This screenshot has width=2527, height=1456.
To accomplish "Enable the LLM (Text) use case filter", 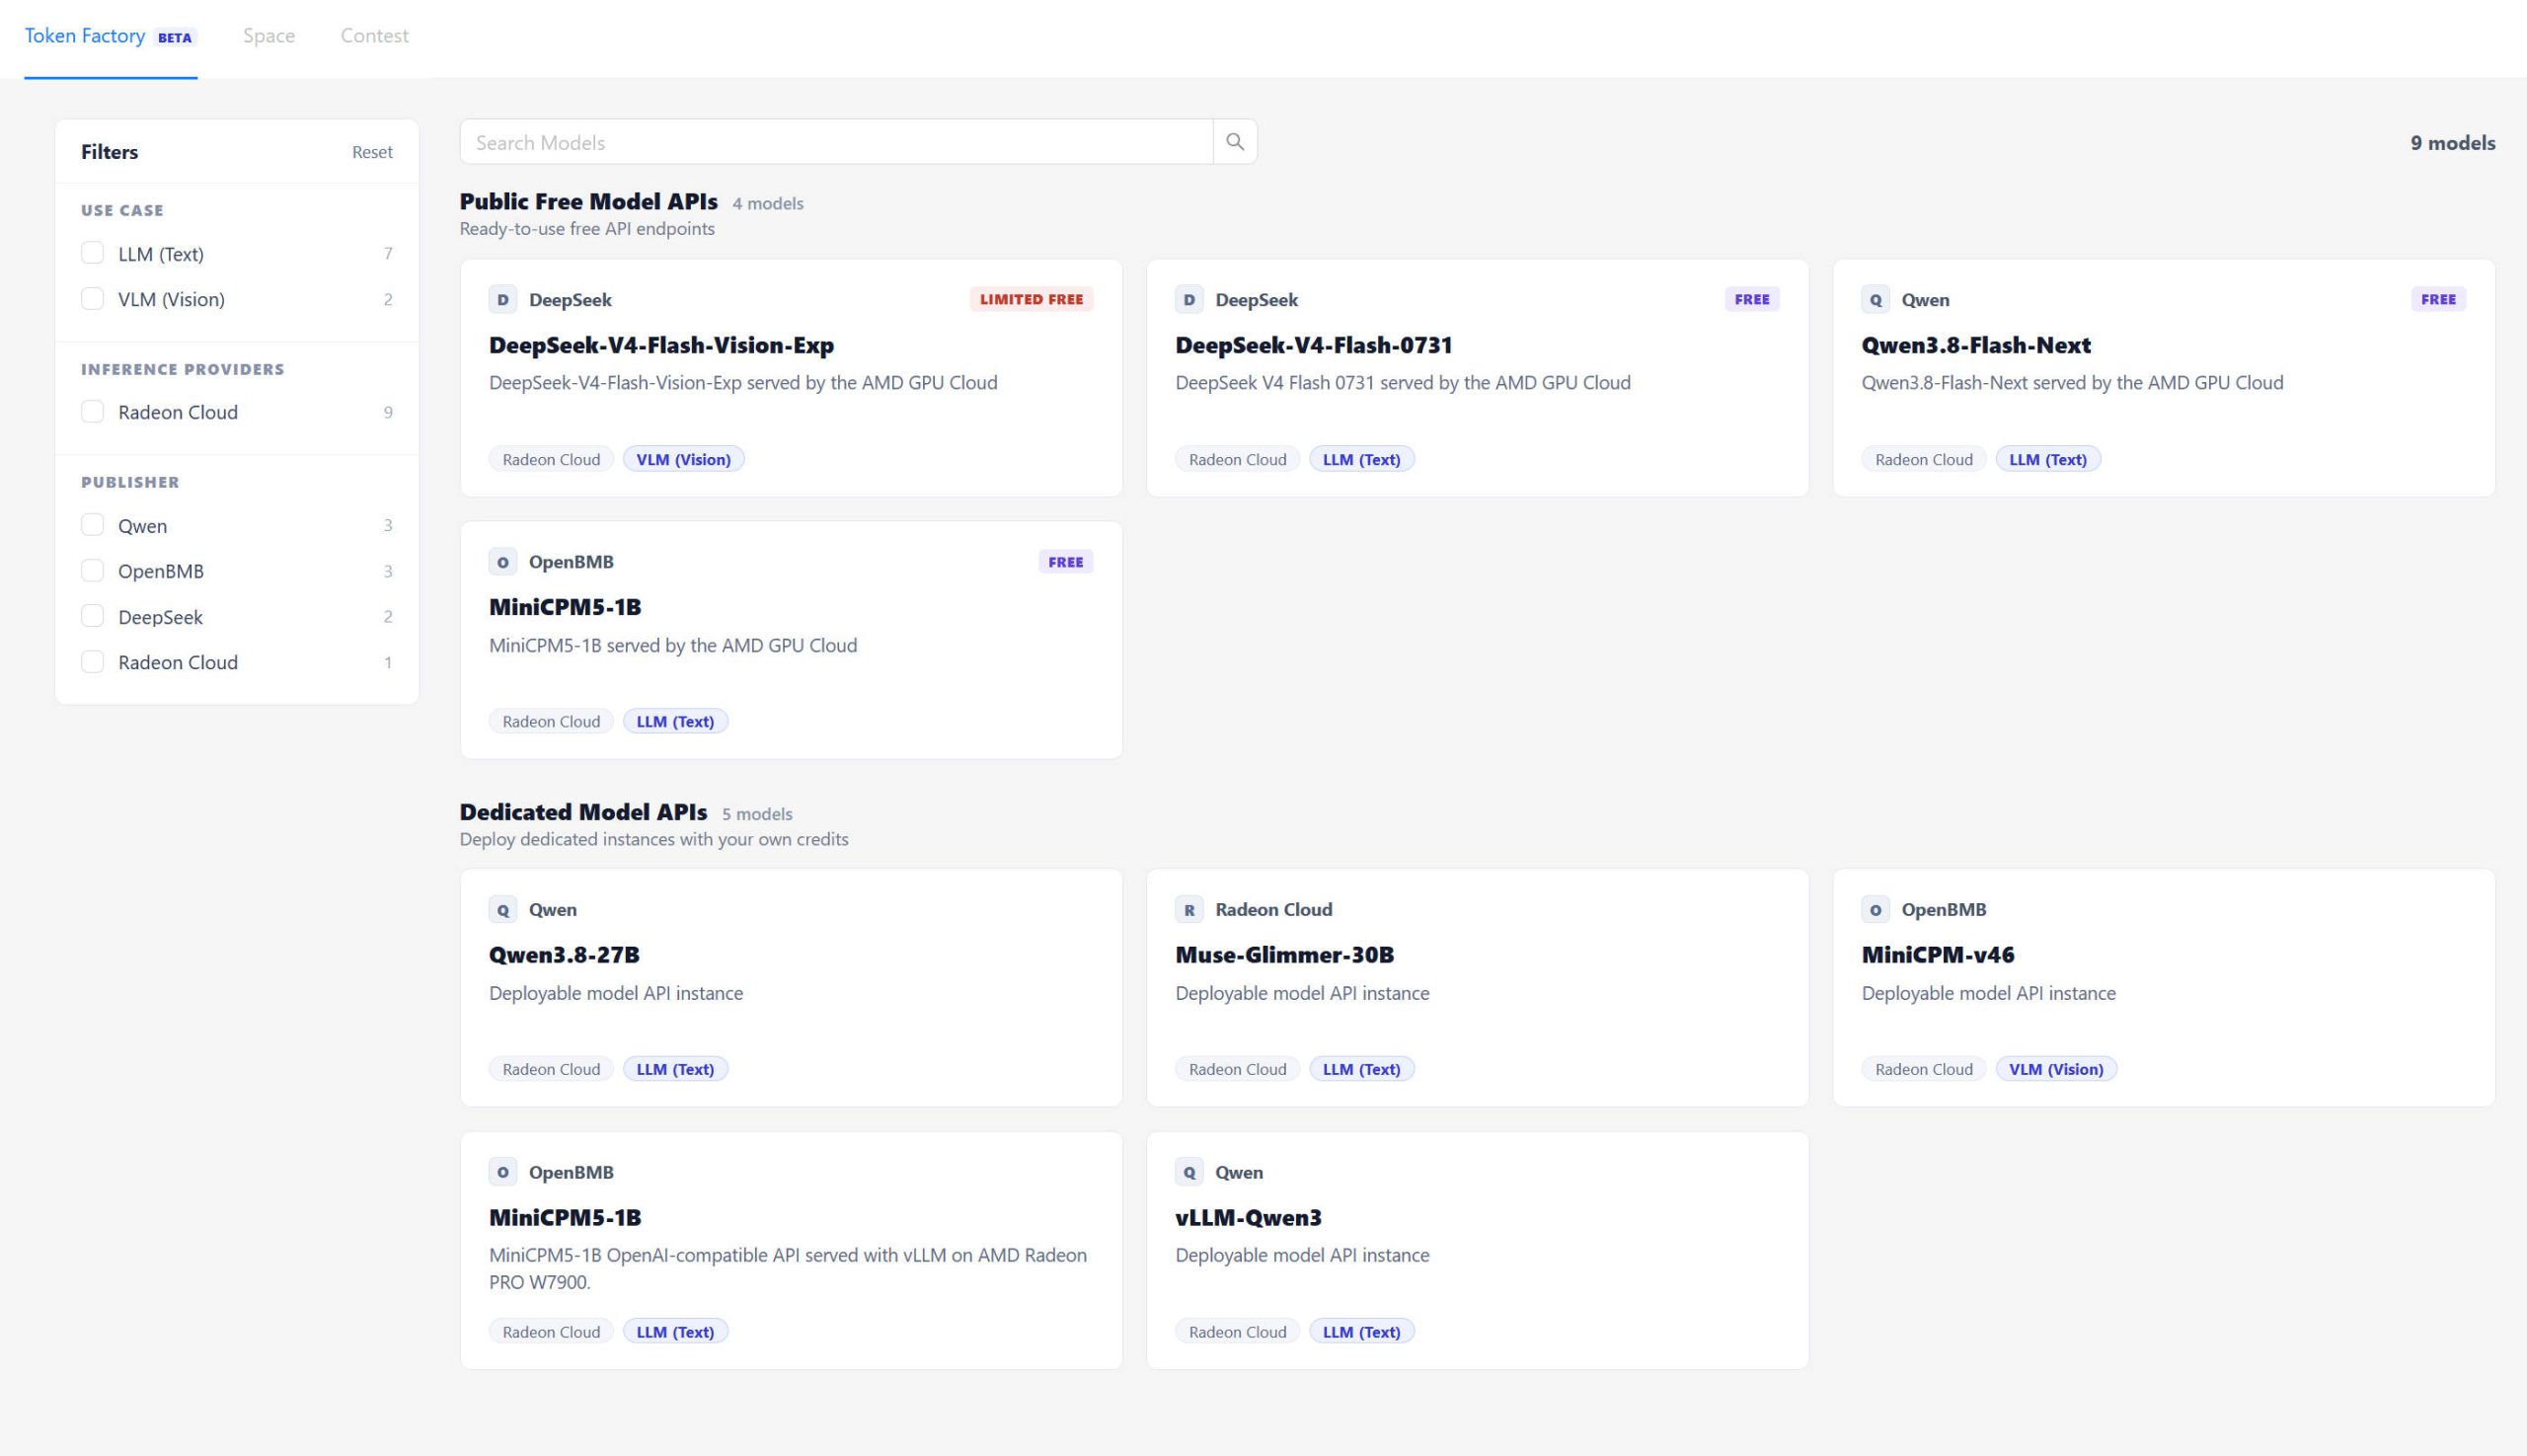I will point(92,253).
